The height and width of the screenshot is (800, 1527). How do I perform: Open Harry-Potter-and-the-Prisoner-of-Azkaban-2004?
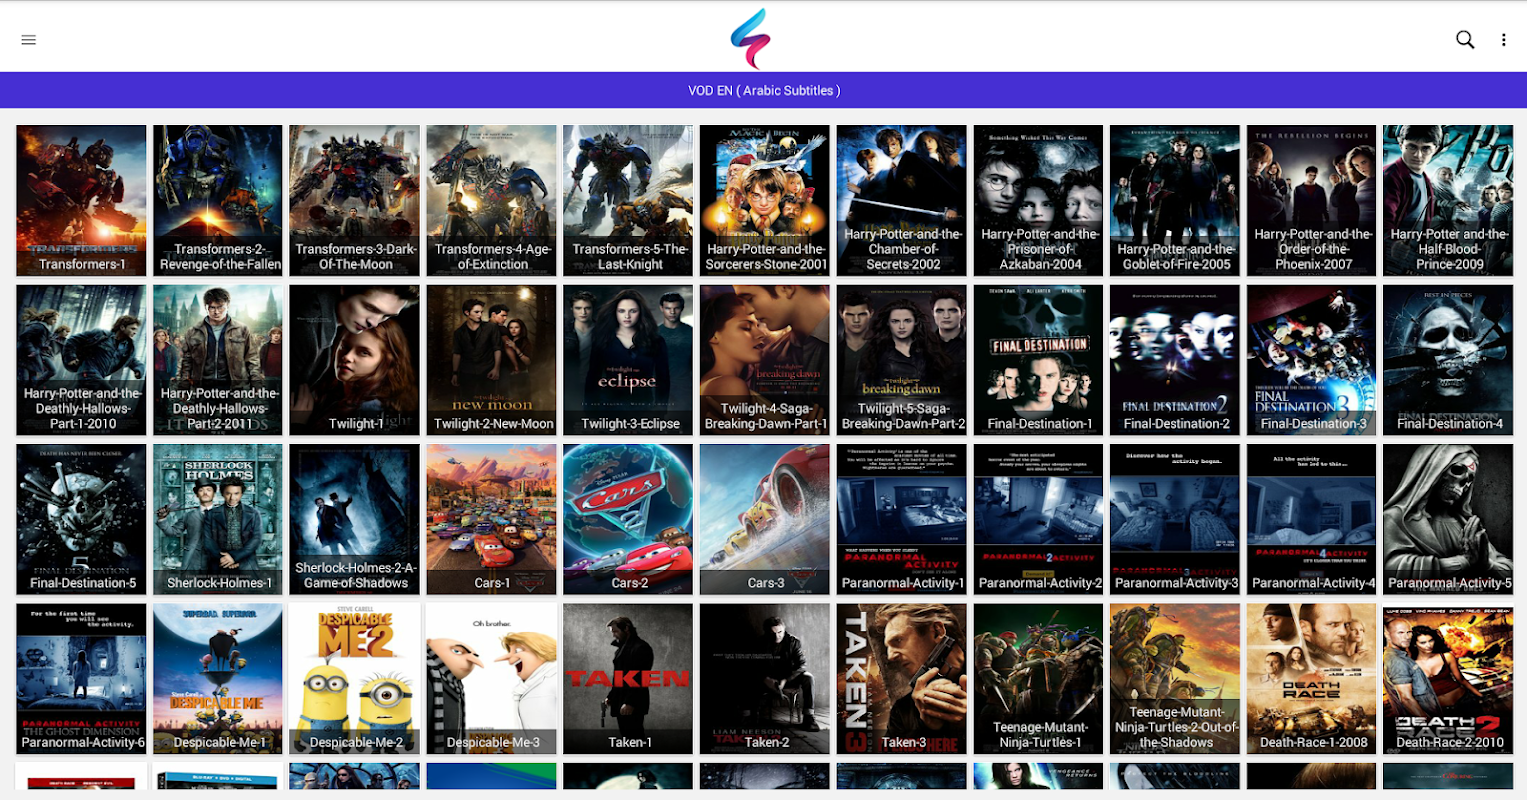click(x=1038, y=200)
